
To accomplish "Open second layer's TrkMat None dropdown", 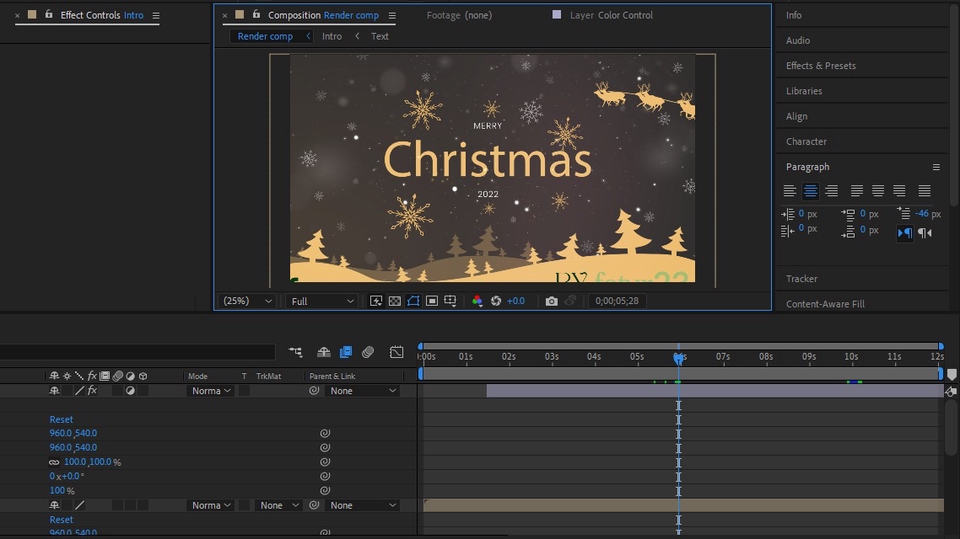I will click(x=279, y=505).
